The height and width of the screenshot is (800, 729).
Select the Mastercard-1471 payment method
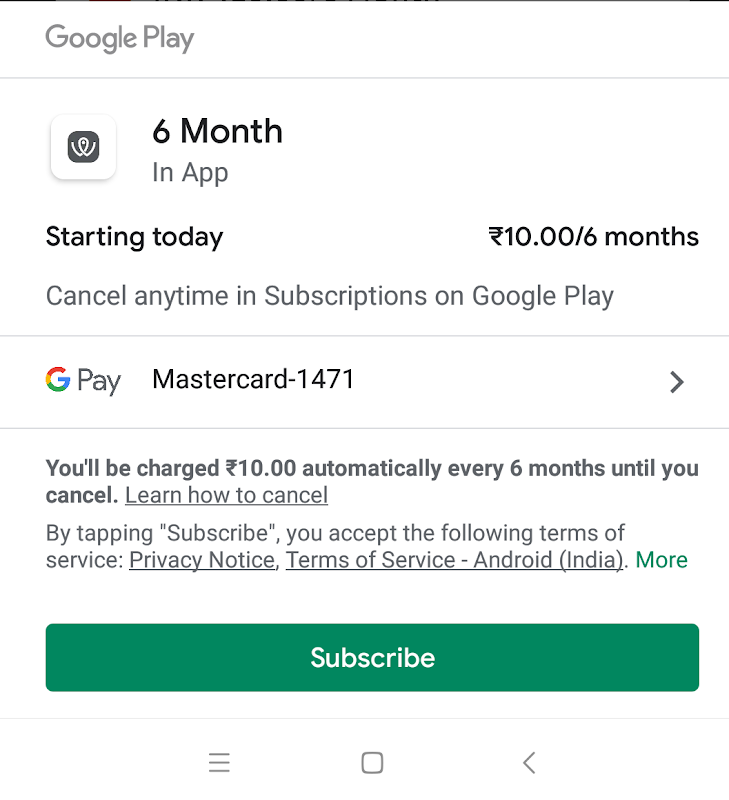(x=253, y=380)
